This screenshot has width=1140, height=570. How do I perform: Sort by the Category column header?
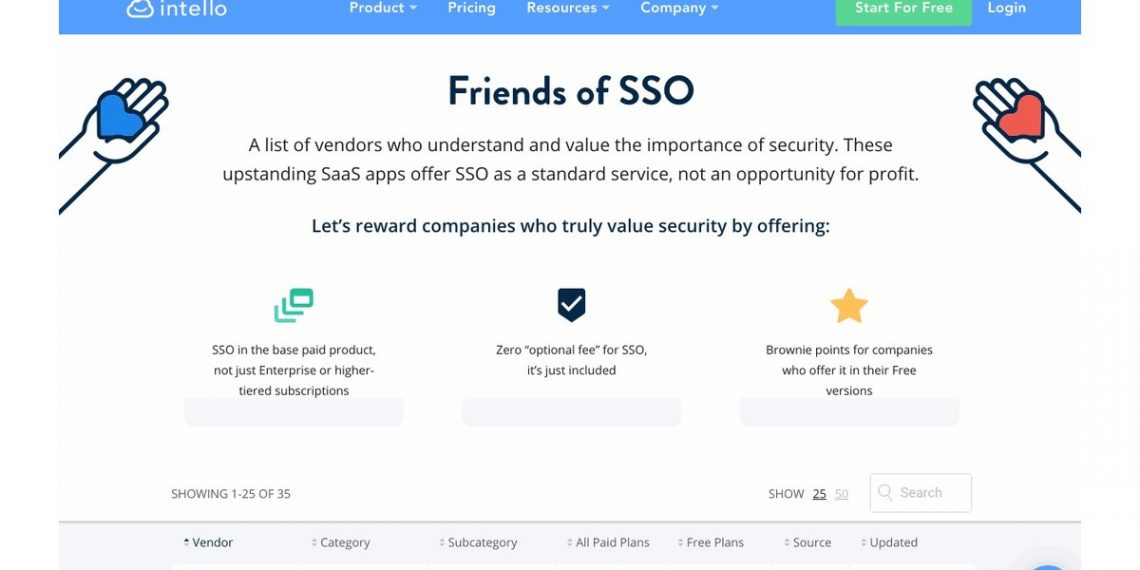tap(344, 542)
